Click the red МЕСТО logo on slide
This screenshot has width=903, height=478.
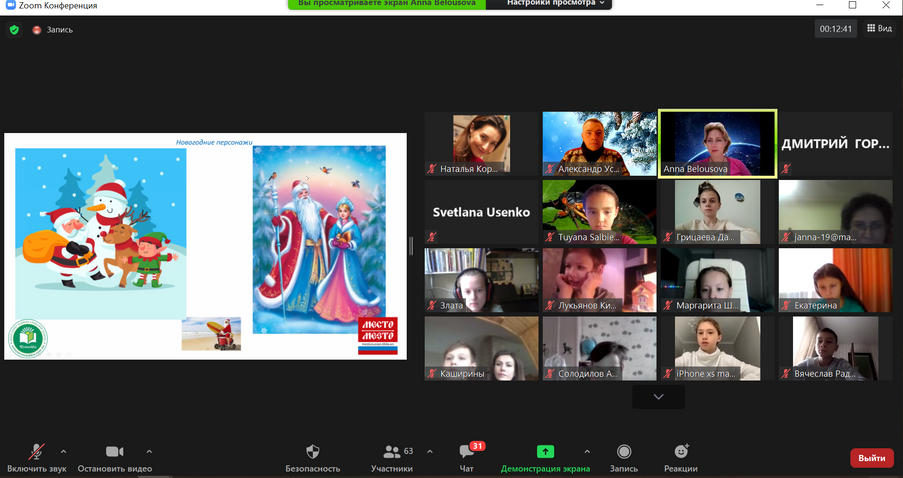[x=378, y=335]
